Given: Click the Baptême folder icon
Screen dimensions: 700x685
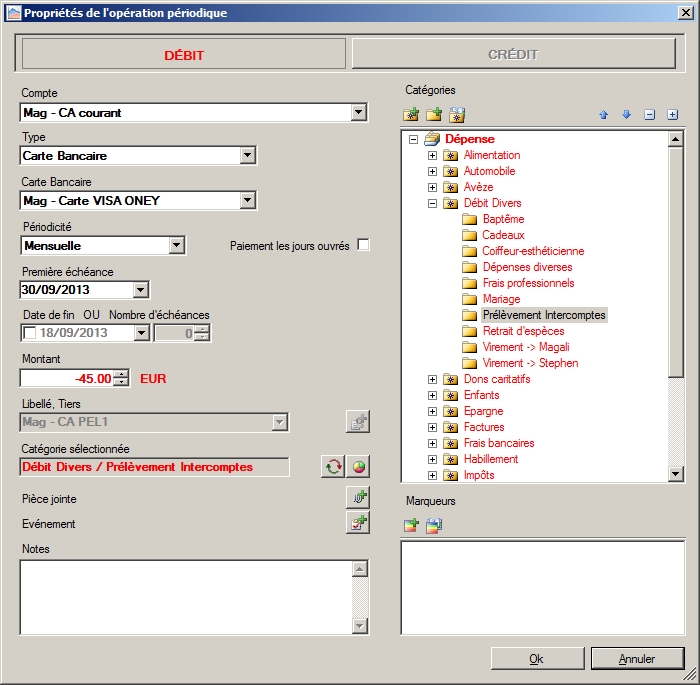Looking at the screenshot, I should point(469,219).
